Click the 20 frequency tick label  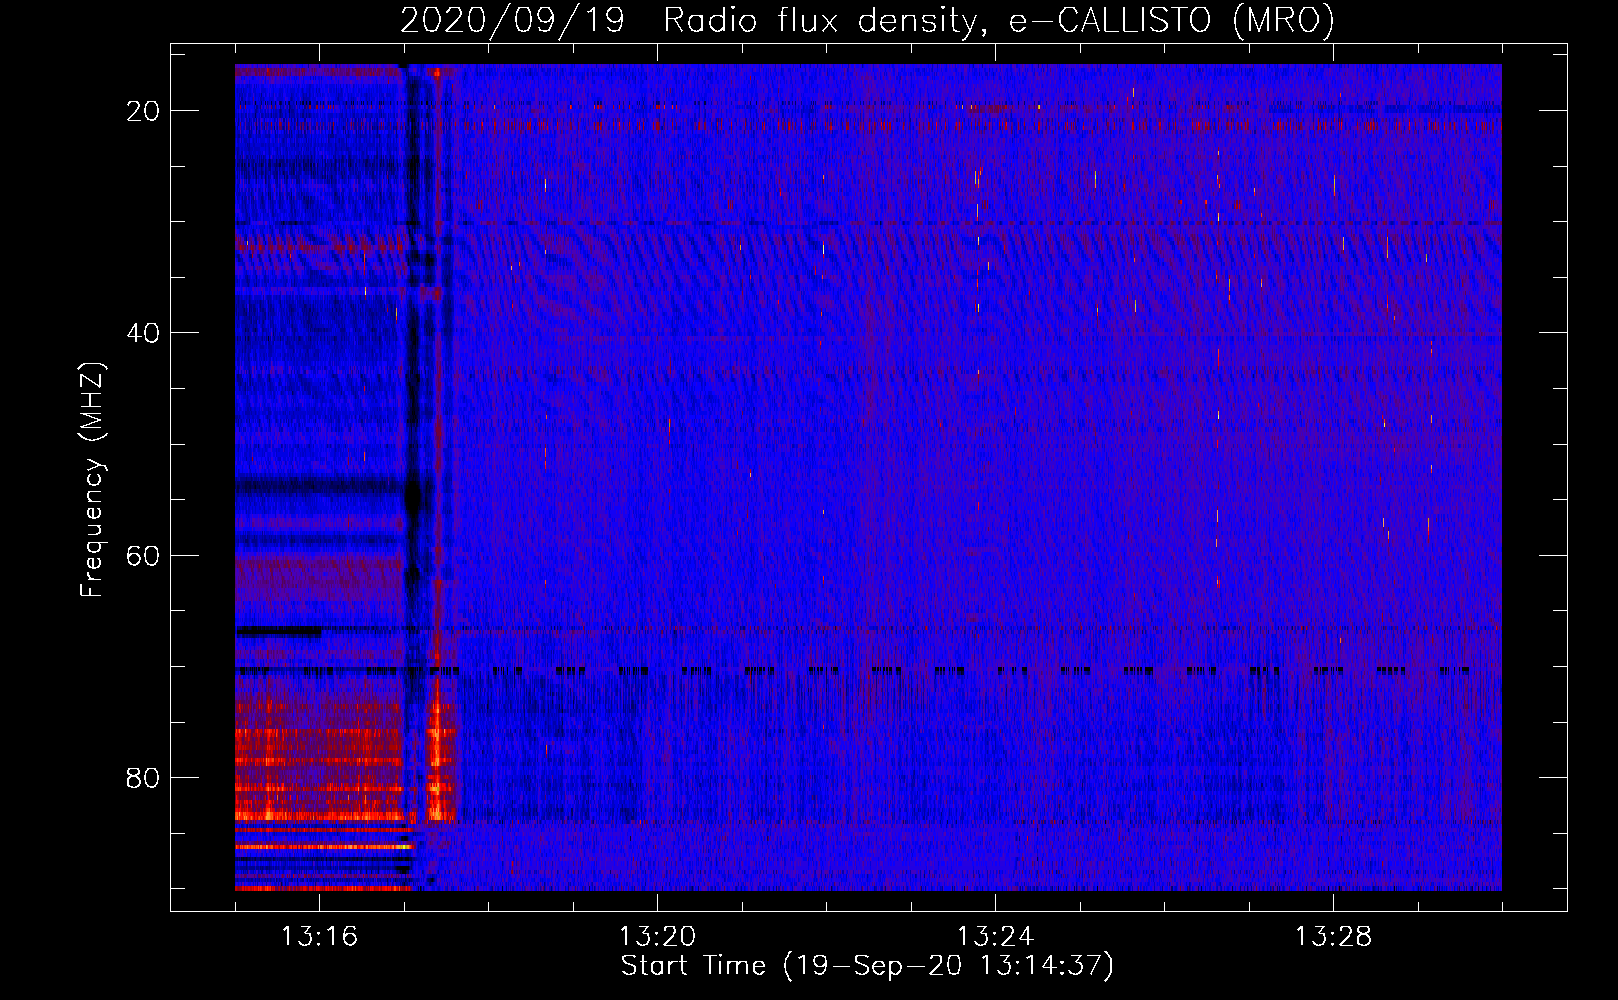click(143, 111)
